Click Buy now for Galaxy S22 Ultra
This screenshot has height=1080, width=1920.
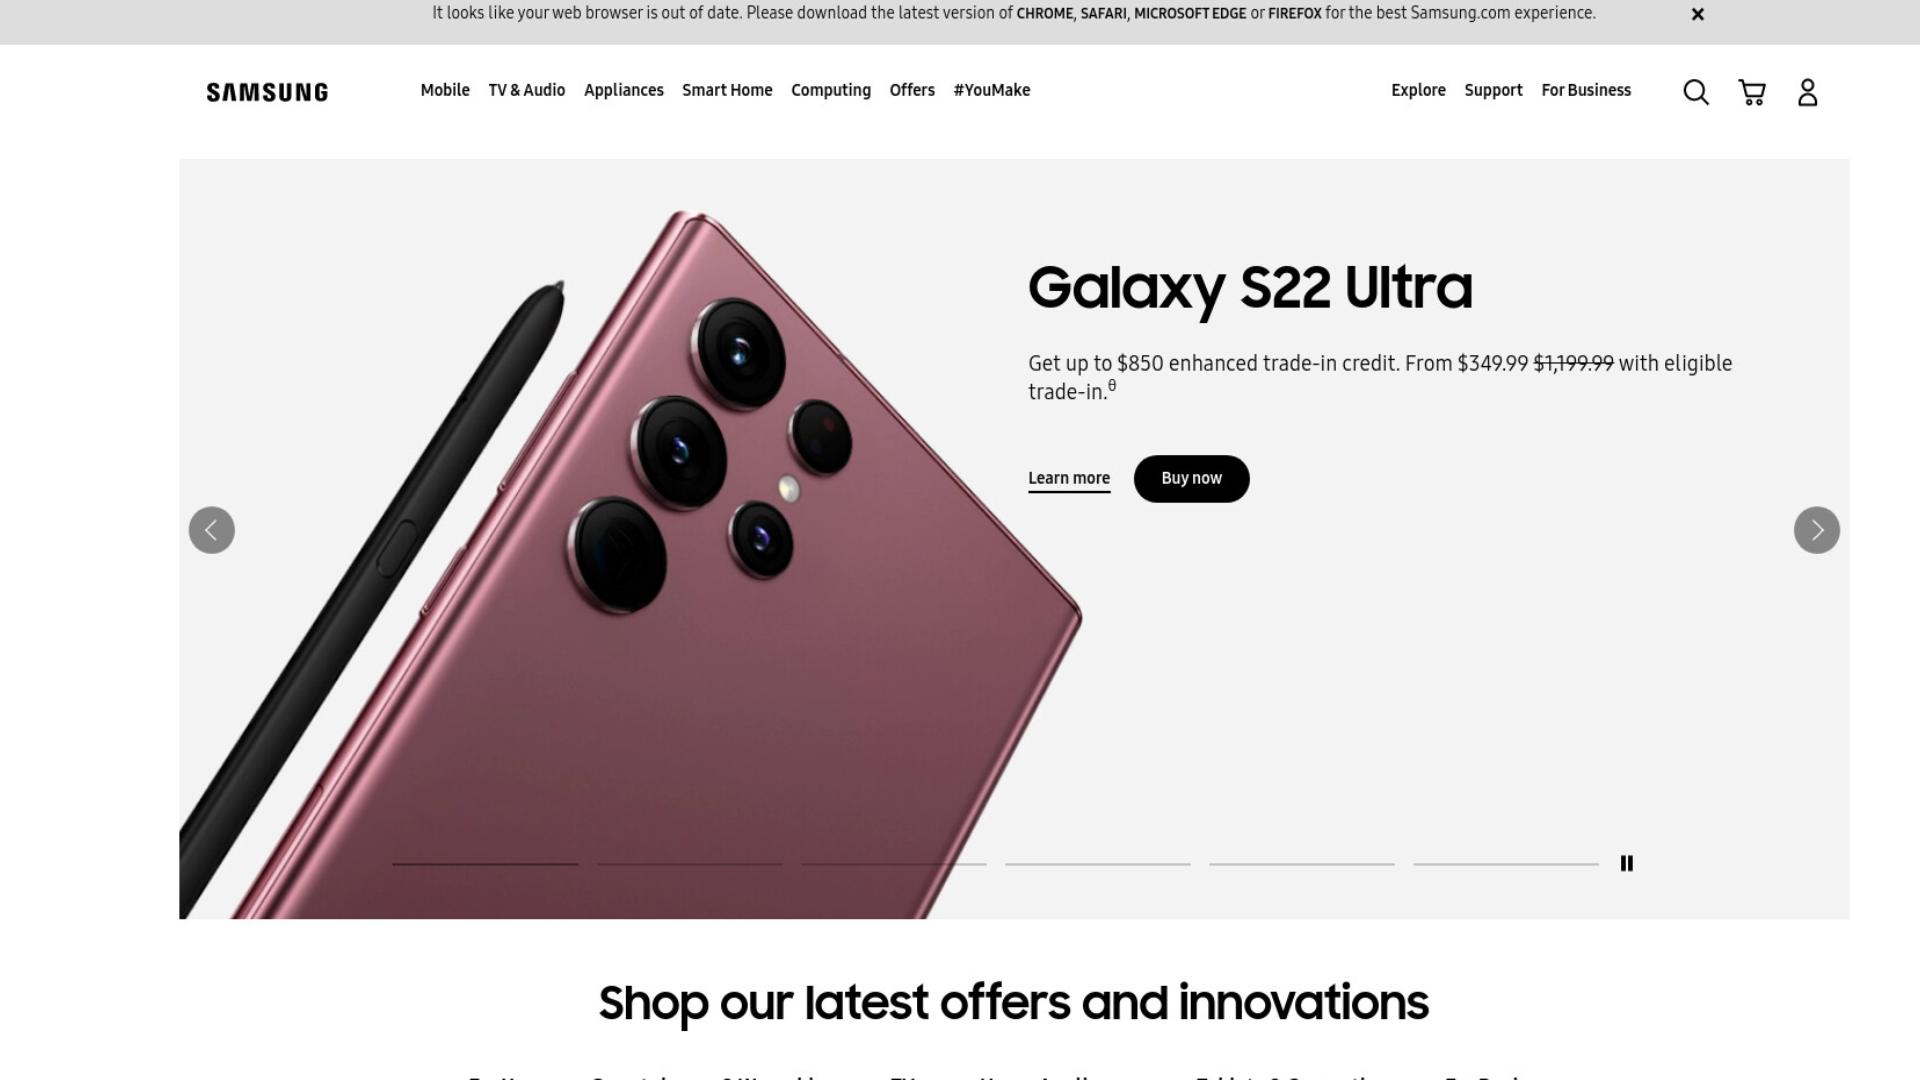click(x=1191, y=479)
